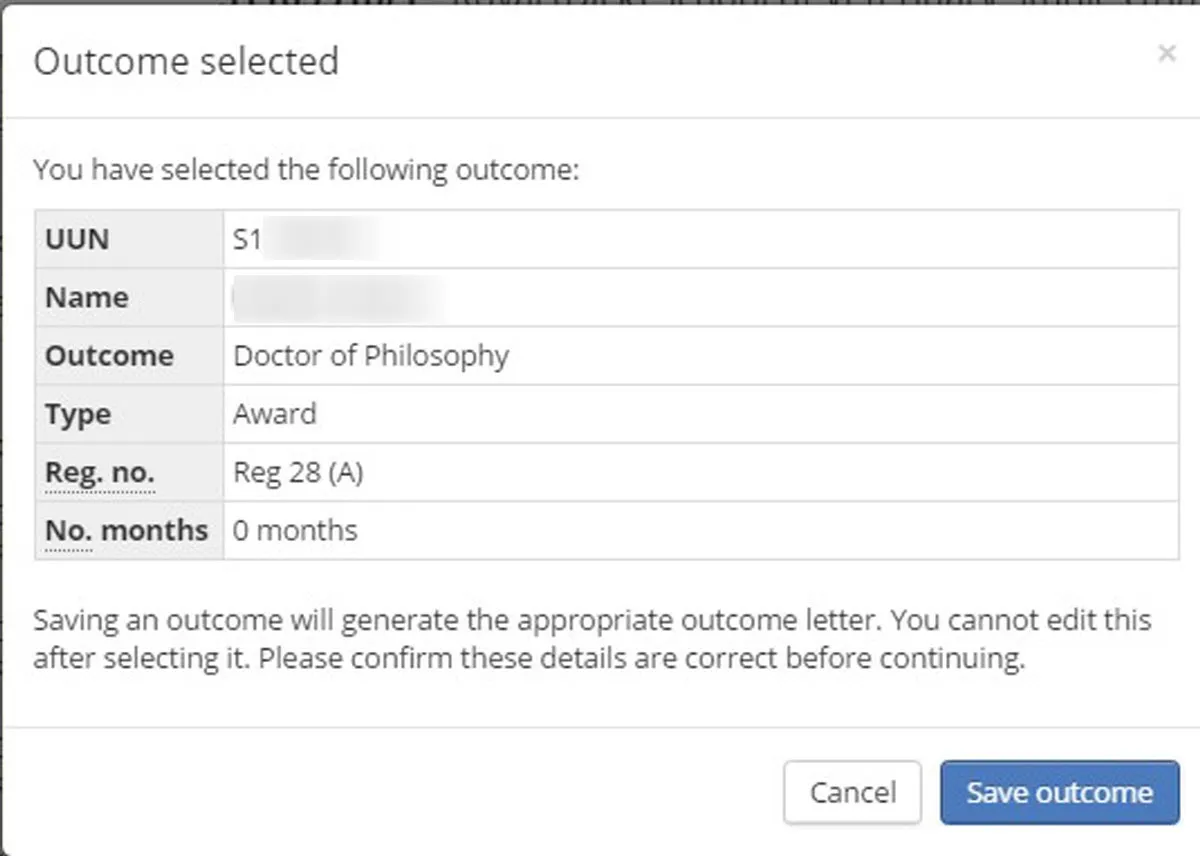The image size is (1200, 856).
Task: Select the Name row label
Action: pos(85,297)
